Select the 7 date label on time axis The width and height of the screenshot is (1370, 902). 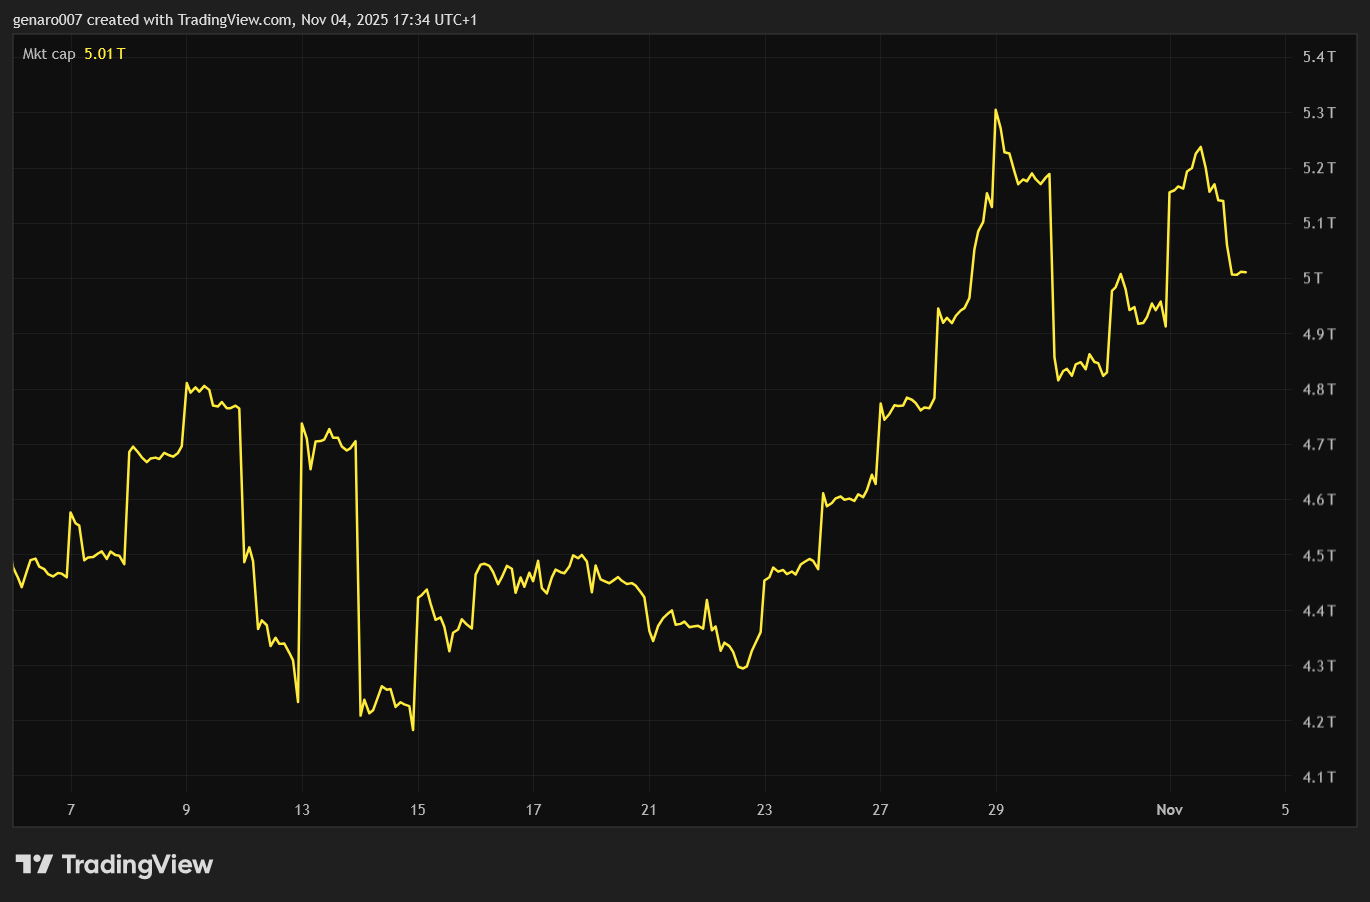(71, 810)
